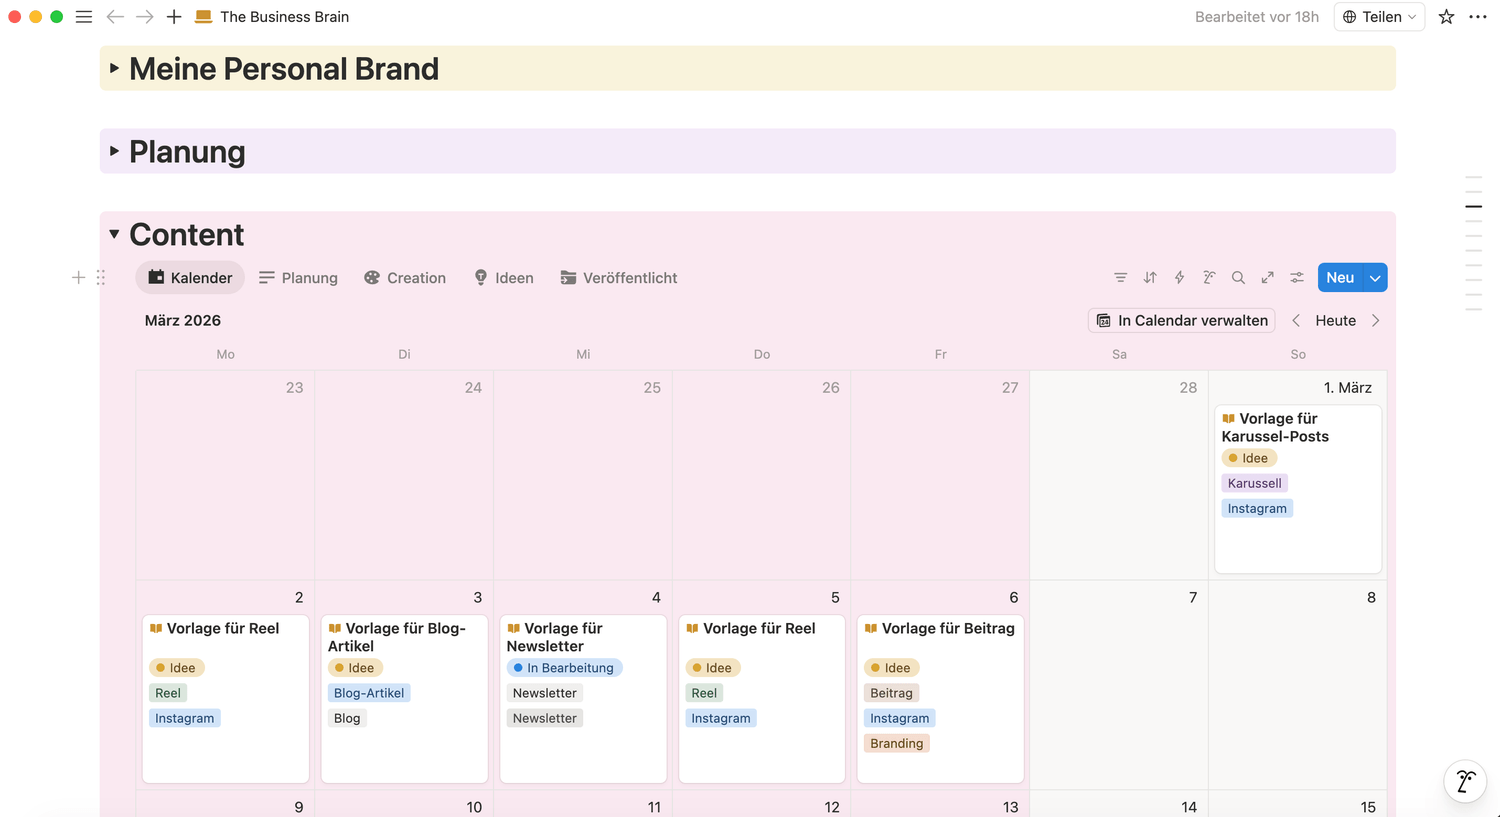Open the dropdown arrow next to Neu
The image size is (1500, 817).
1375,278
